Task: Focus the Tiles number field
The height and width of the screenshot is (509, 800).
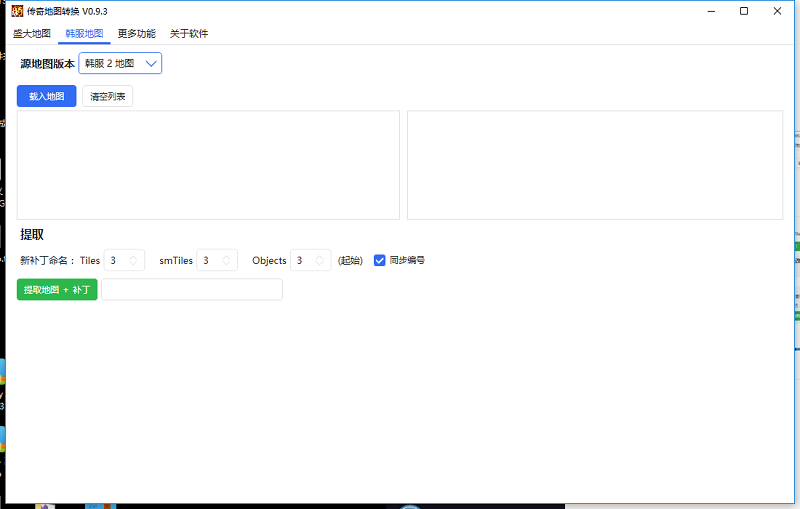Action: [x=124, y=261]
